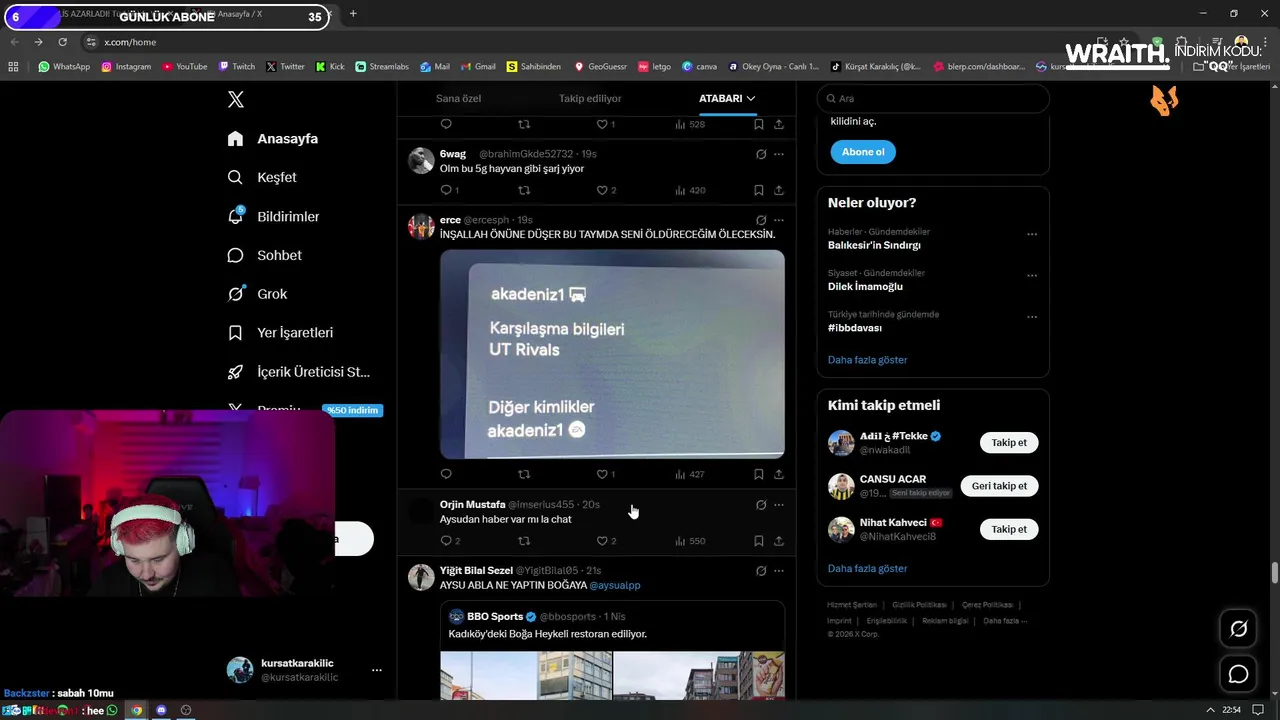
Task: Bookmark Orjin Mustafa's tweet
Action: click(759, 541)
